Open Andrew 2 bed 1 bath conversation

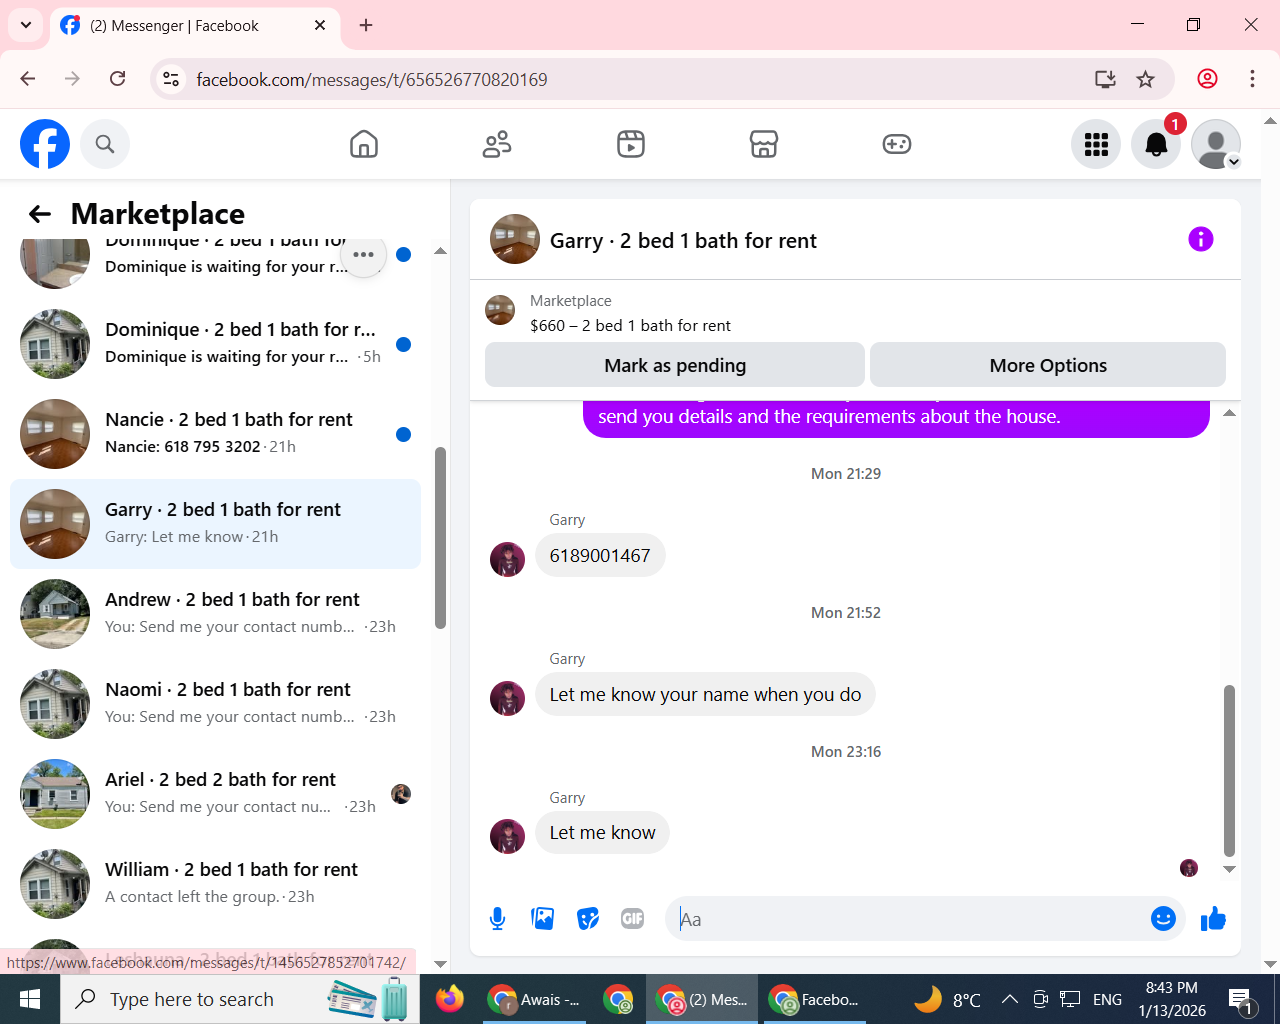(x=215, y=614)
